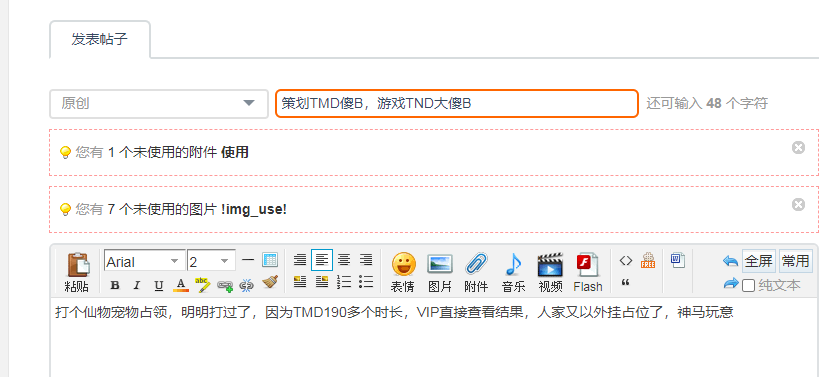The height and width of the screenshot is (377, 826).
Task: Align text left
Action: [322, 260]
